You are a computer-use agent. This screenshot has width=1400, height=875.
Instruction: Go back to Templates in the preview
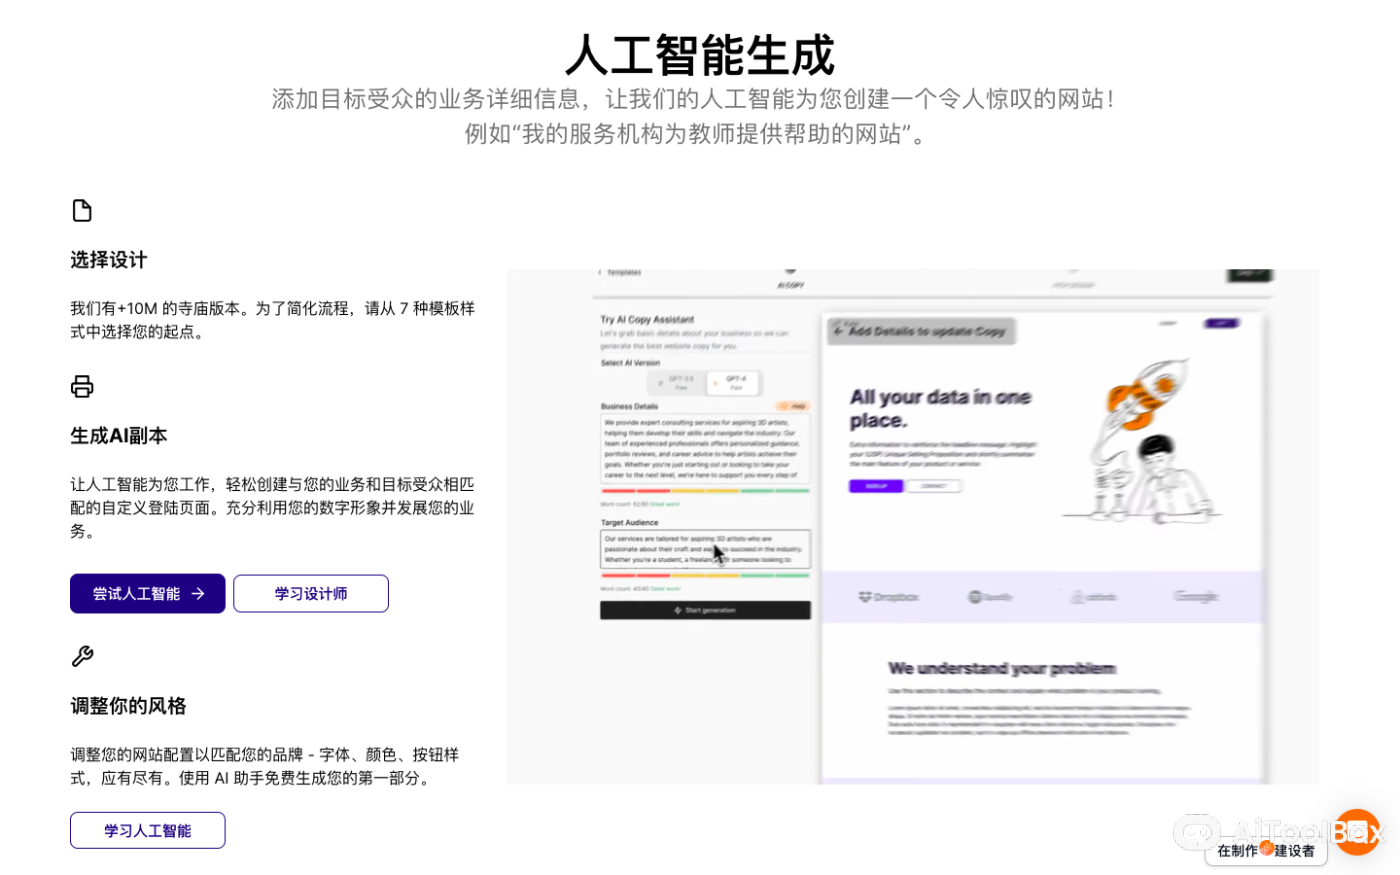click(620, 273)
